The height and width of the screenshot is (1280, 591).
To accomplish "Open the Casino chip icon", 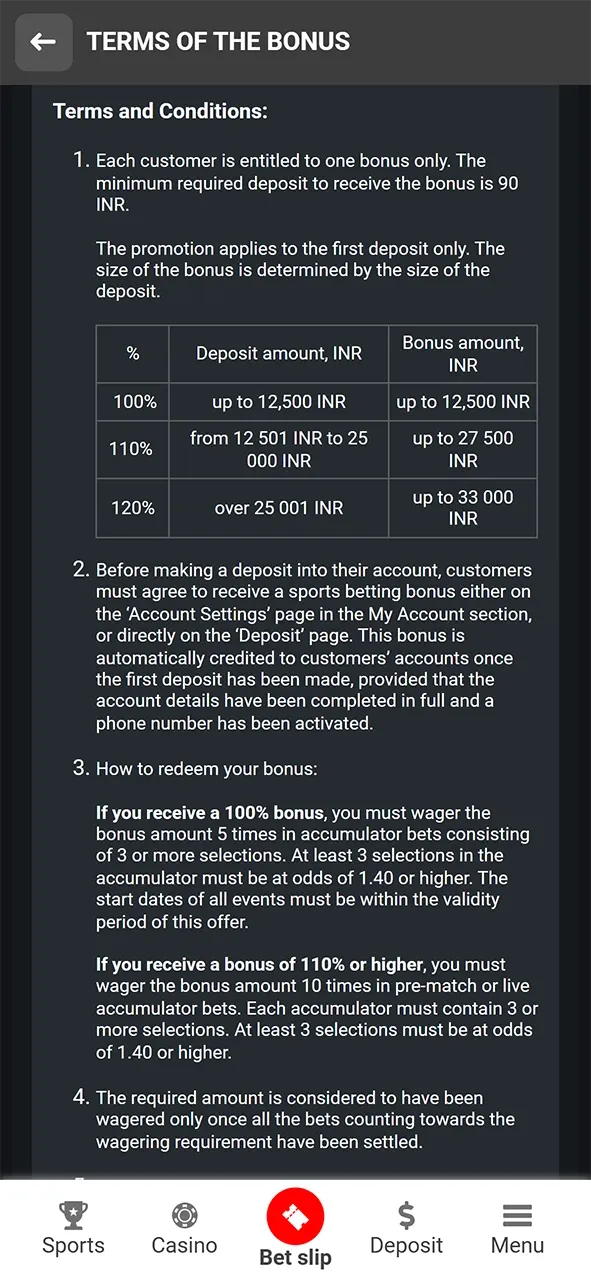I will (x=184, y=1216).
